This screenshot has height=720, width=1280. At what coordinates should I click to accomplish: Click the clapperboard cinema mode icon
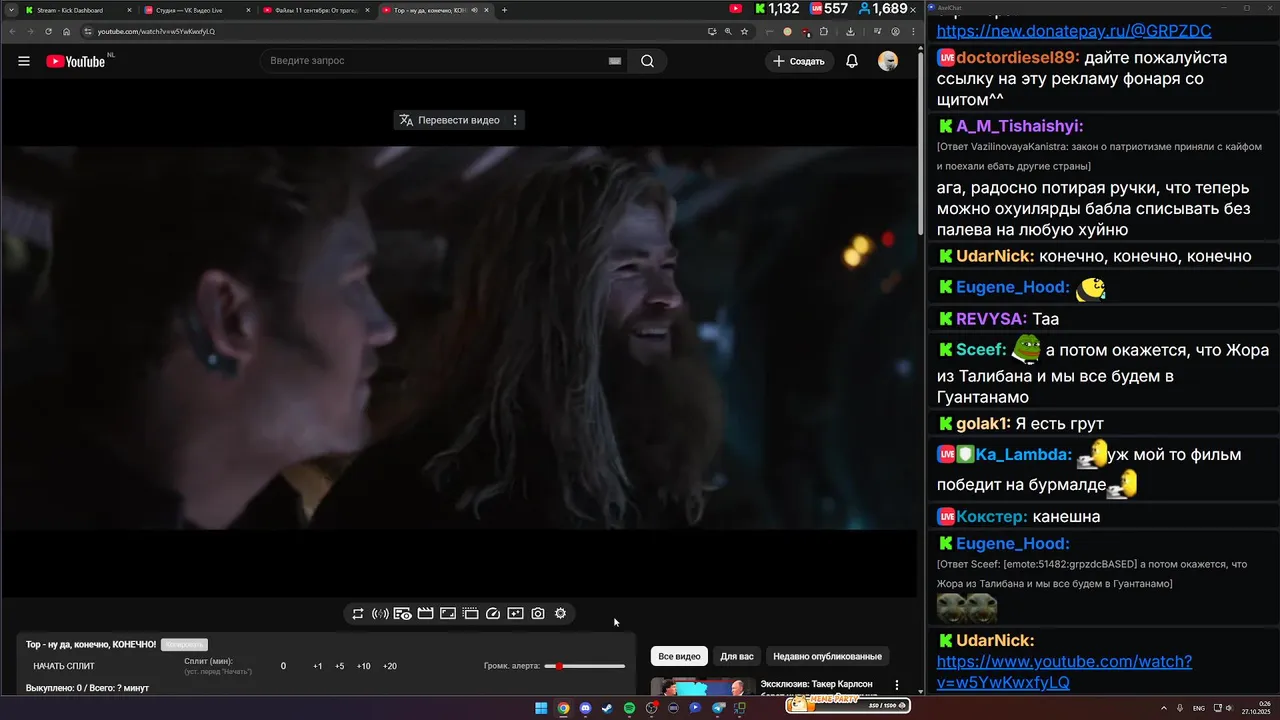coord(425,613)
